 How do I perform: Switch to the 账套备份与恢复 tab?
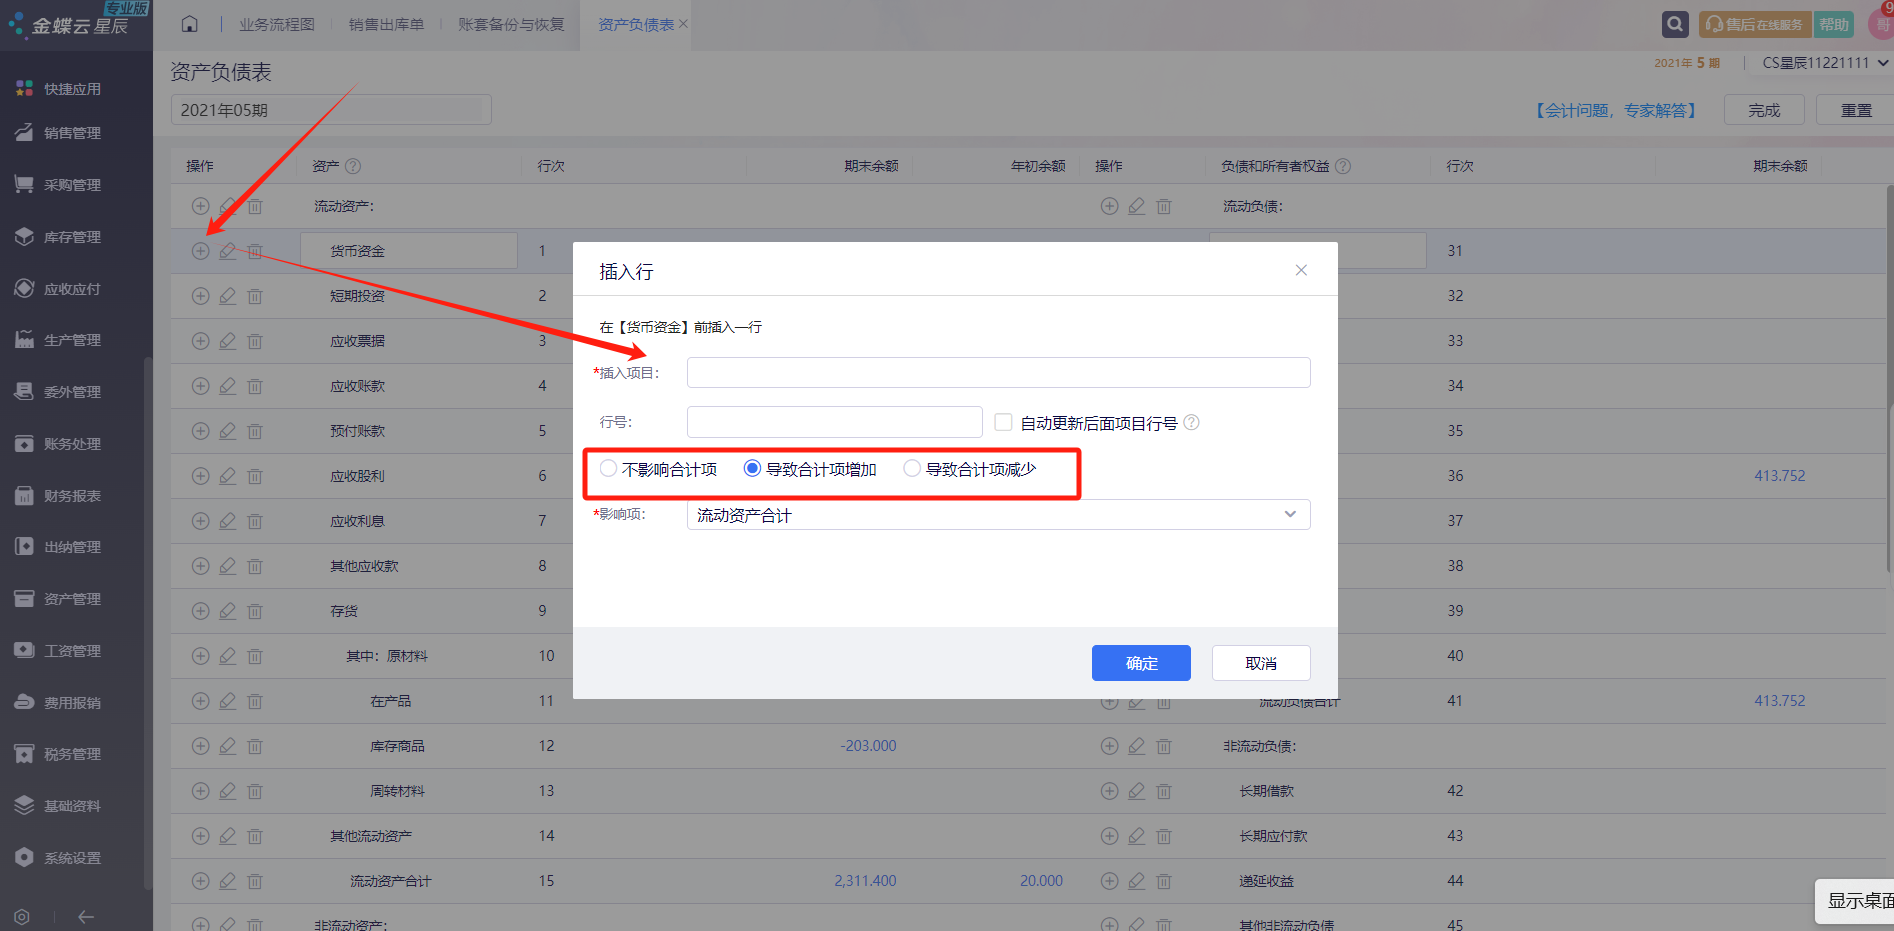511,24
